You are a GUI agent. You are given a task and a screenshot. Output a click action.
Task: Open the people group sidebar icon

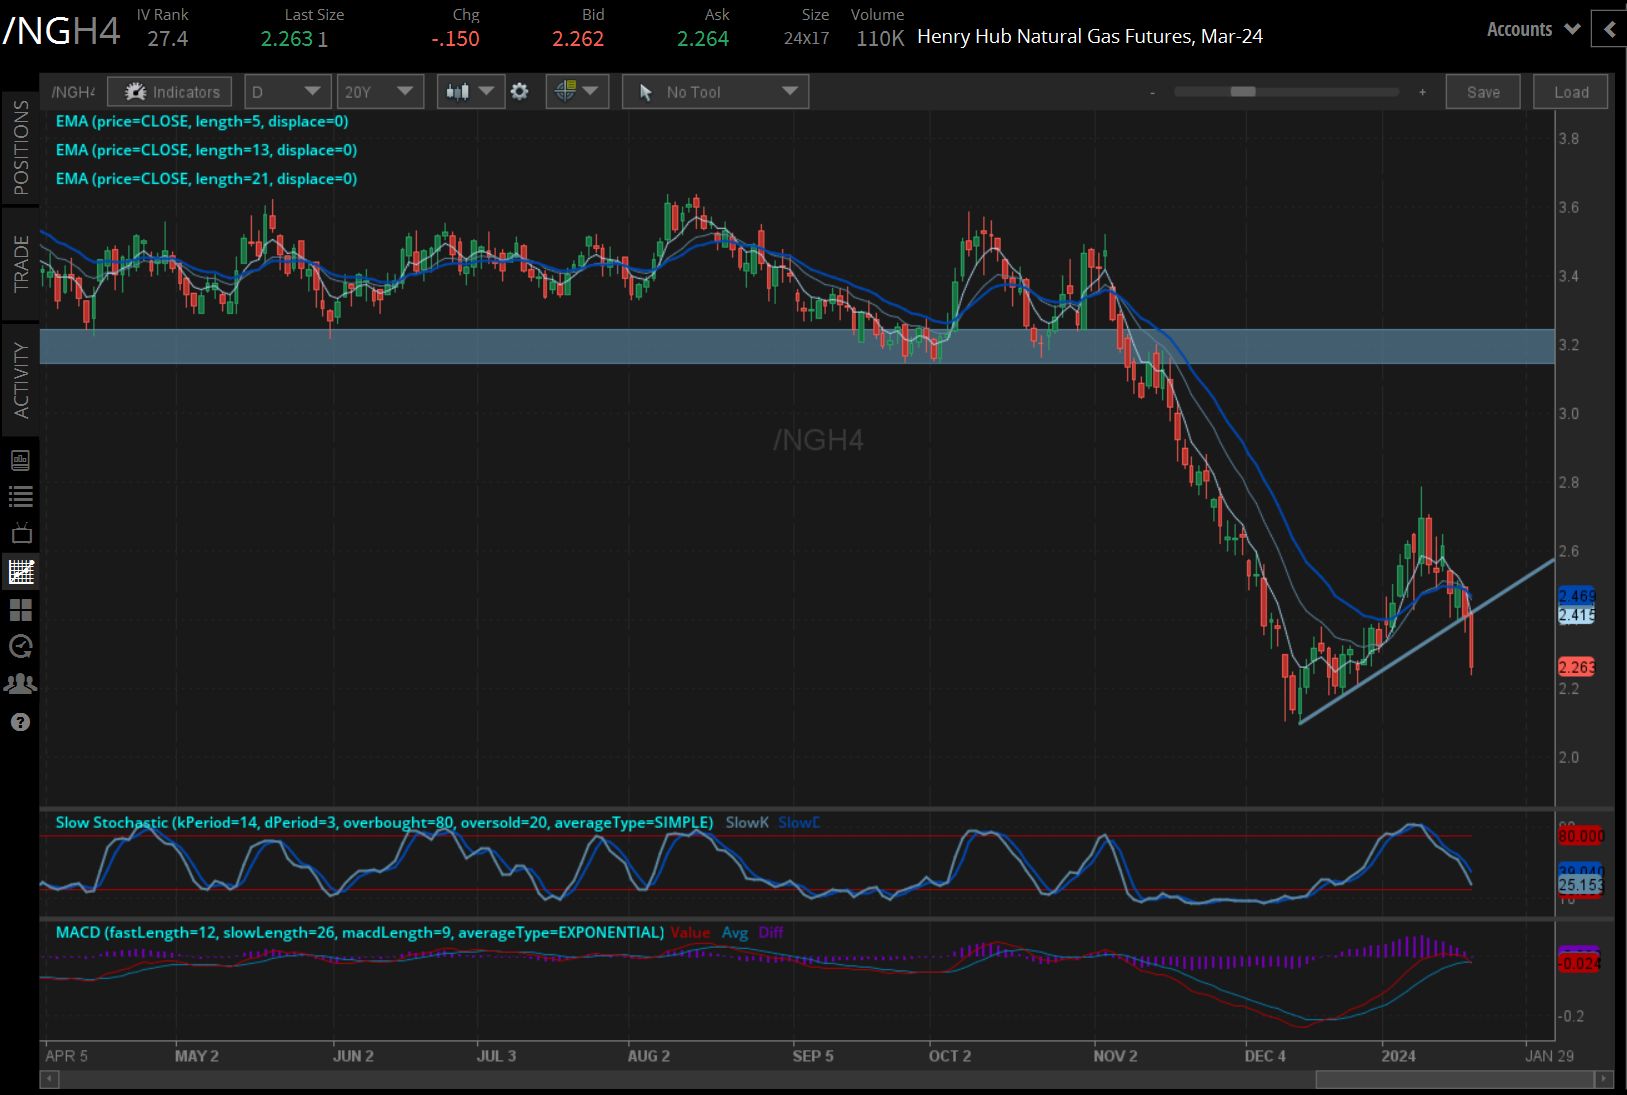(20, 684)
